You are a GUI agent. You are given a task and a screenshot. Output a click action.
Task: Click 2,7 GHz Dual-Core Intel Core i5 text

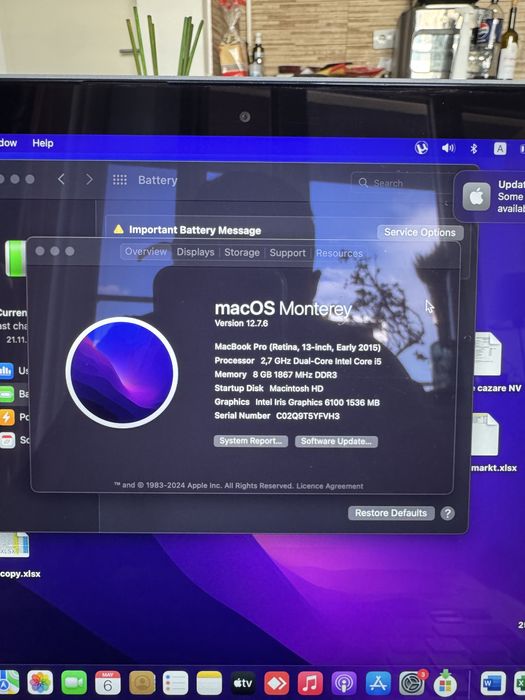[x=321, y=361]
